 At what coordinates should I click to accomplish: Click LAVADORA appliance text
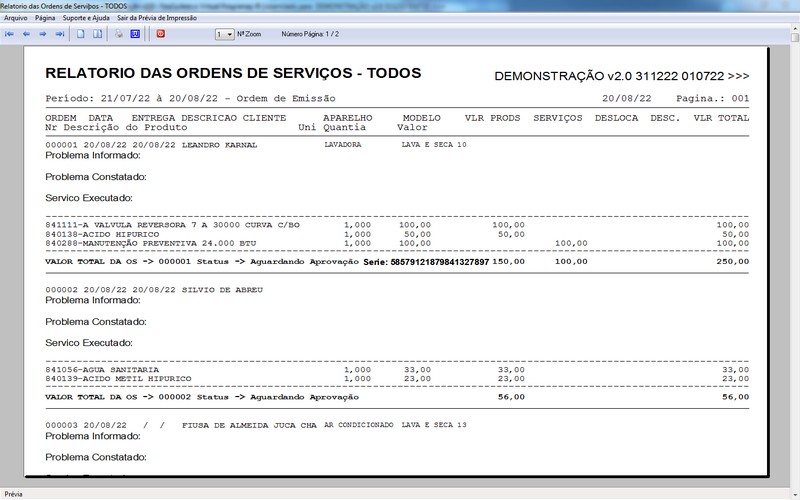click(342, 144)
